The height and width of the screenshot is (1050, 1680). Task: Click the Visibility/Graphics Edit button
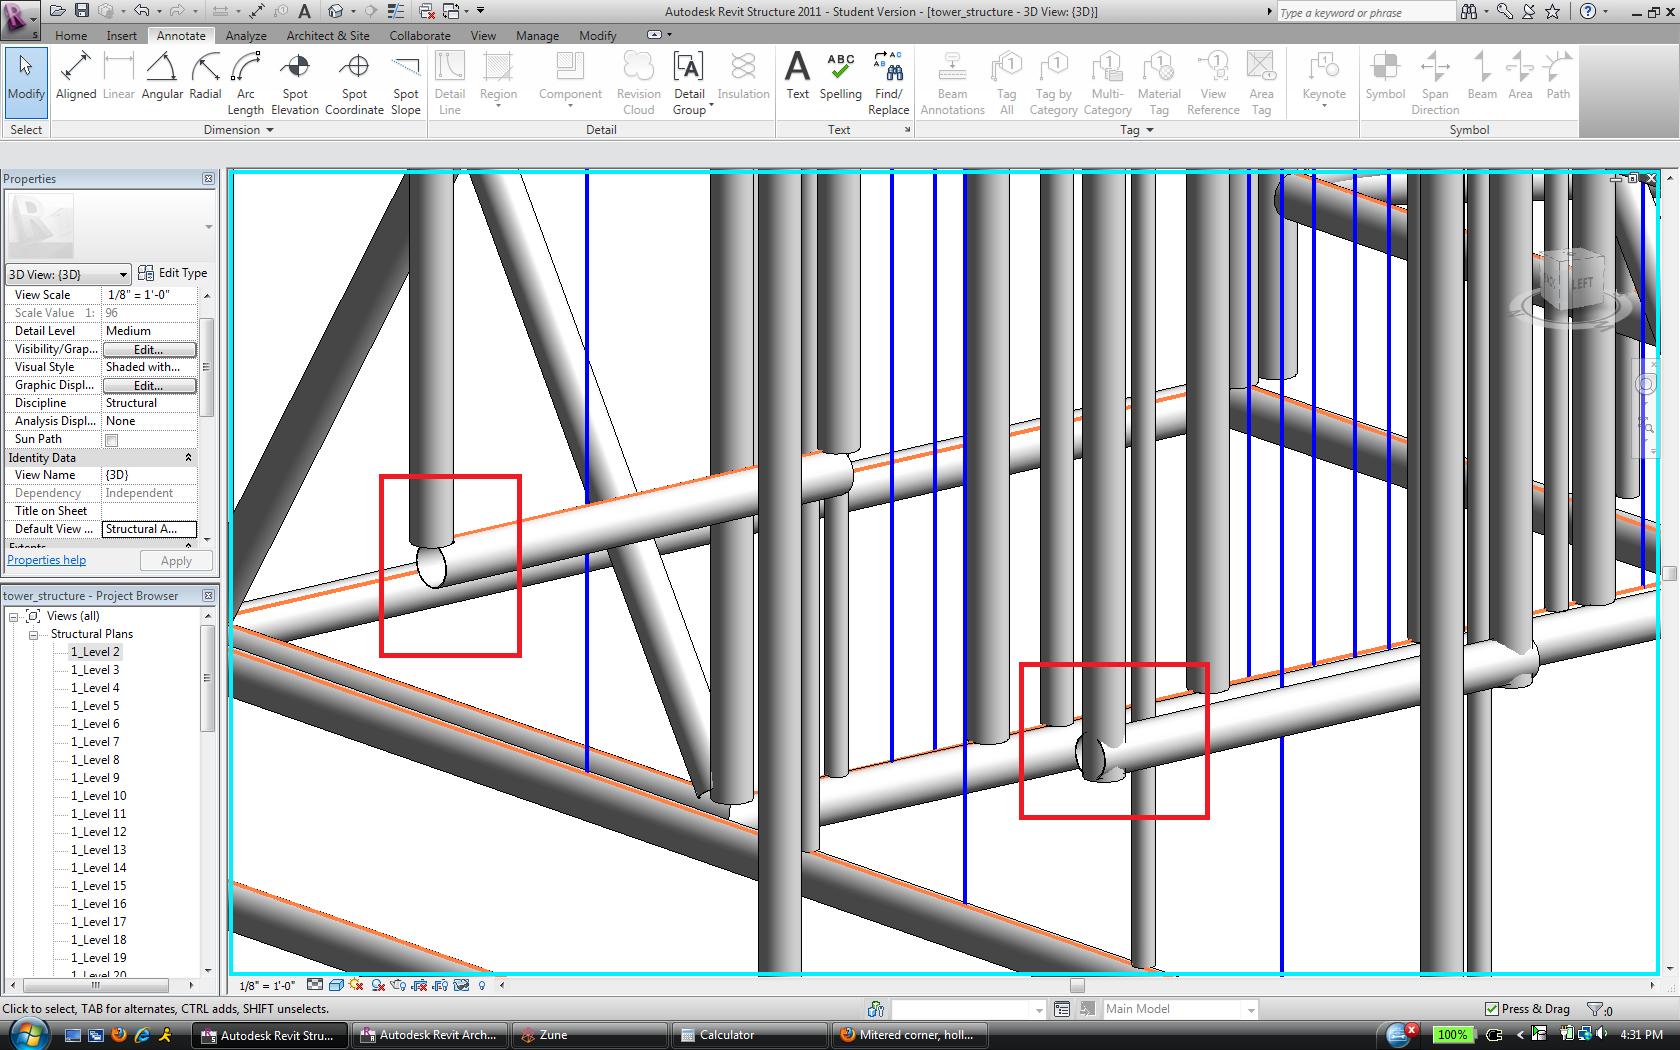click(x=149, y=349)
